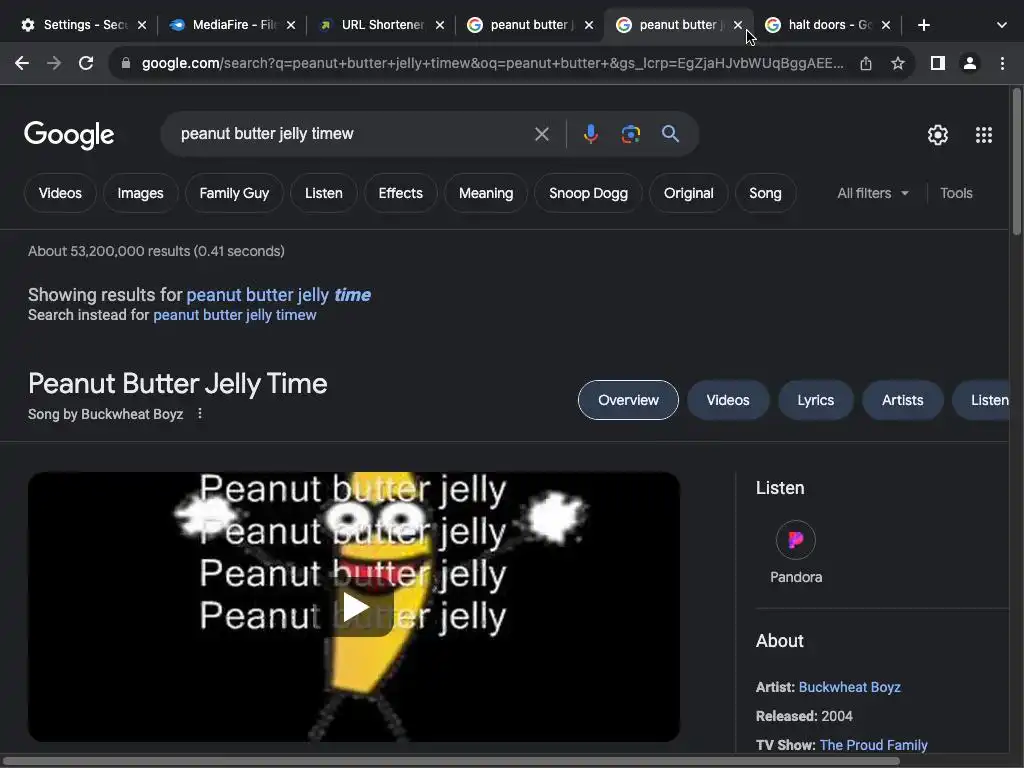
Task: Open the Lyrics tab
Action: click(x=815, y=400)
